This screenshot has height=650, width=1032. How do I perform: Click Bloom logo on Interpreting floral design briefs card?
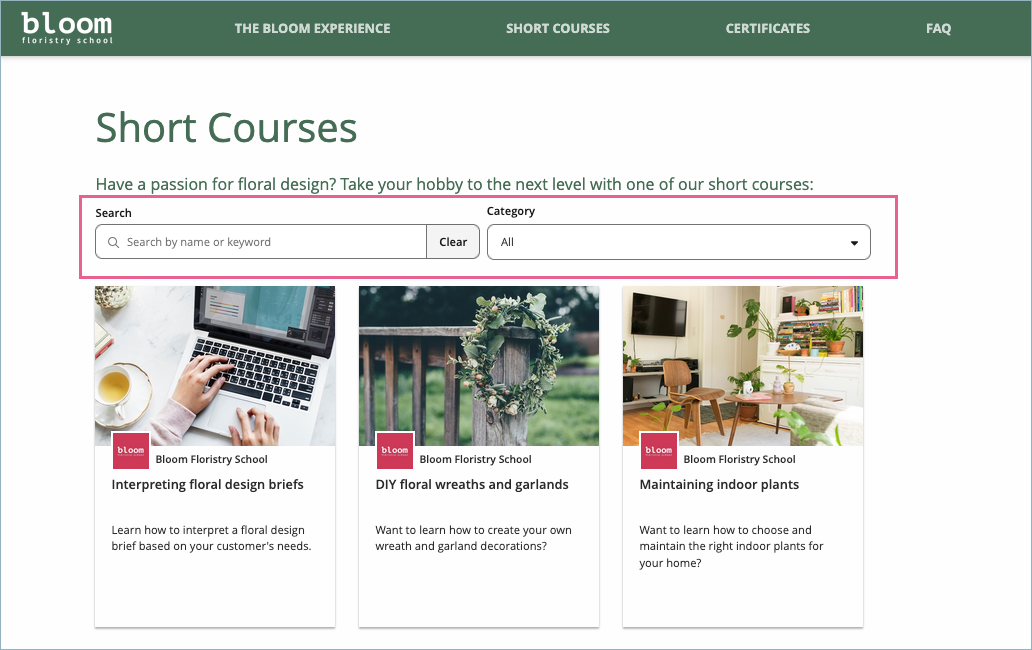click(131, 451)
